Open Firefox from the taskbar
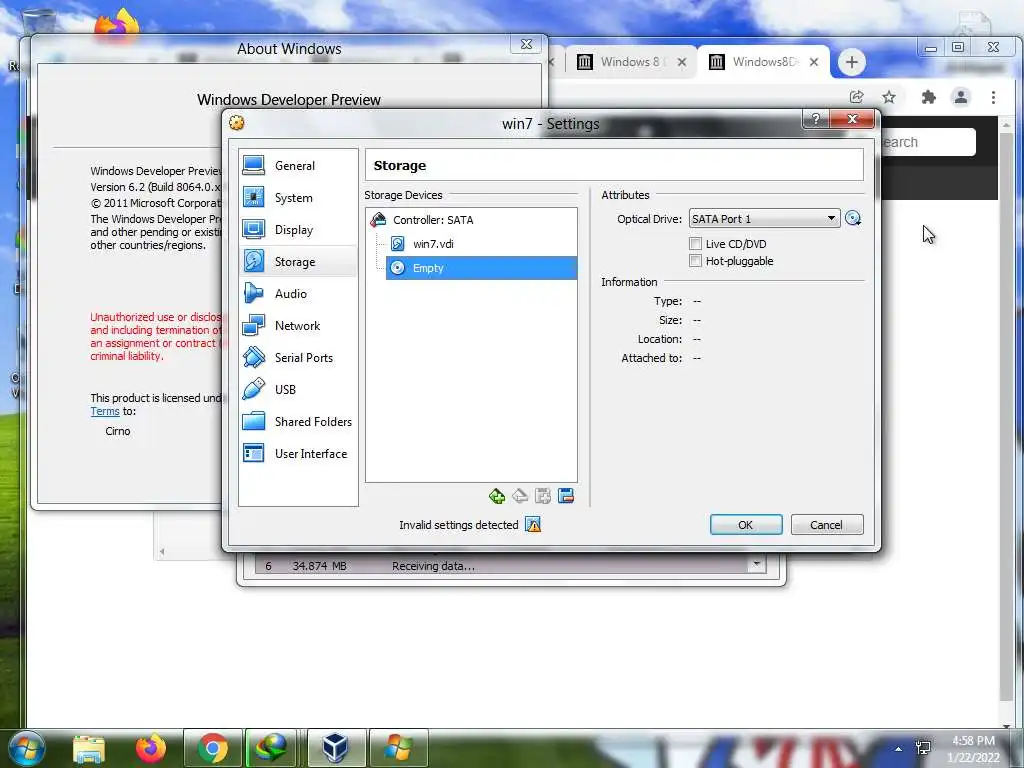This screenshot has height=768, width=1024. click(x=150, y=748)
